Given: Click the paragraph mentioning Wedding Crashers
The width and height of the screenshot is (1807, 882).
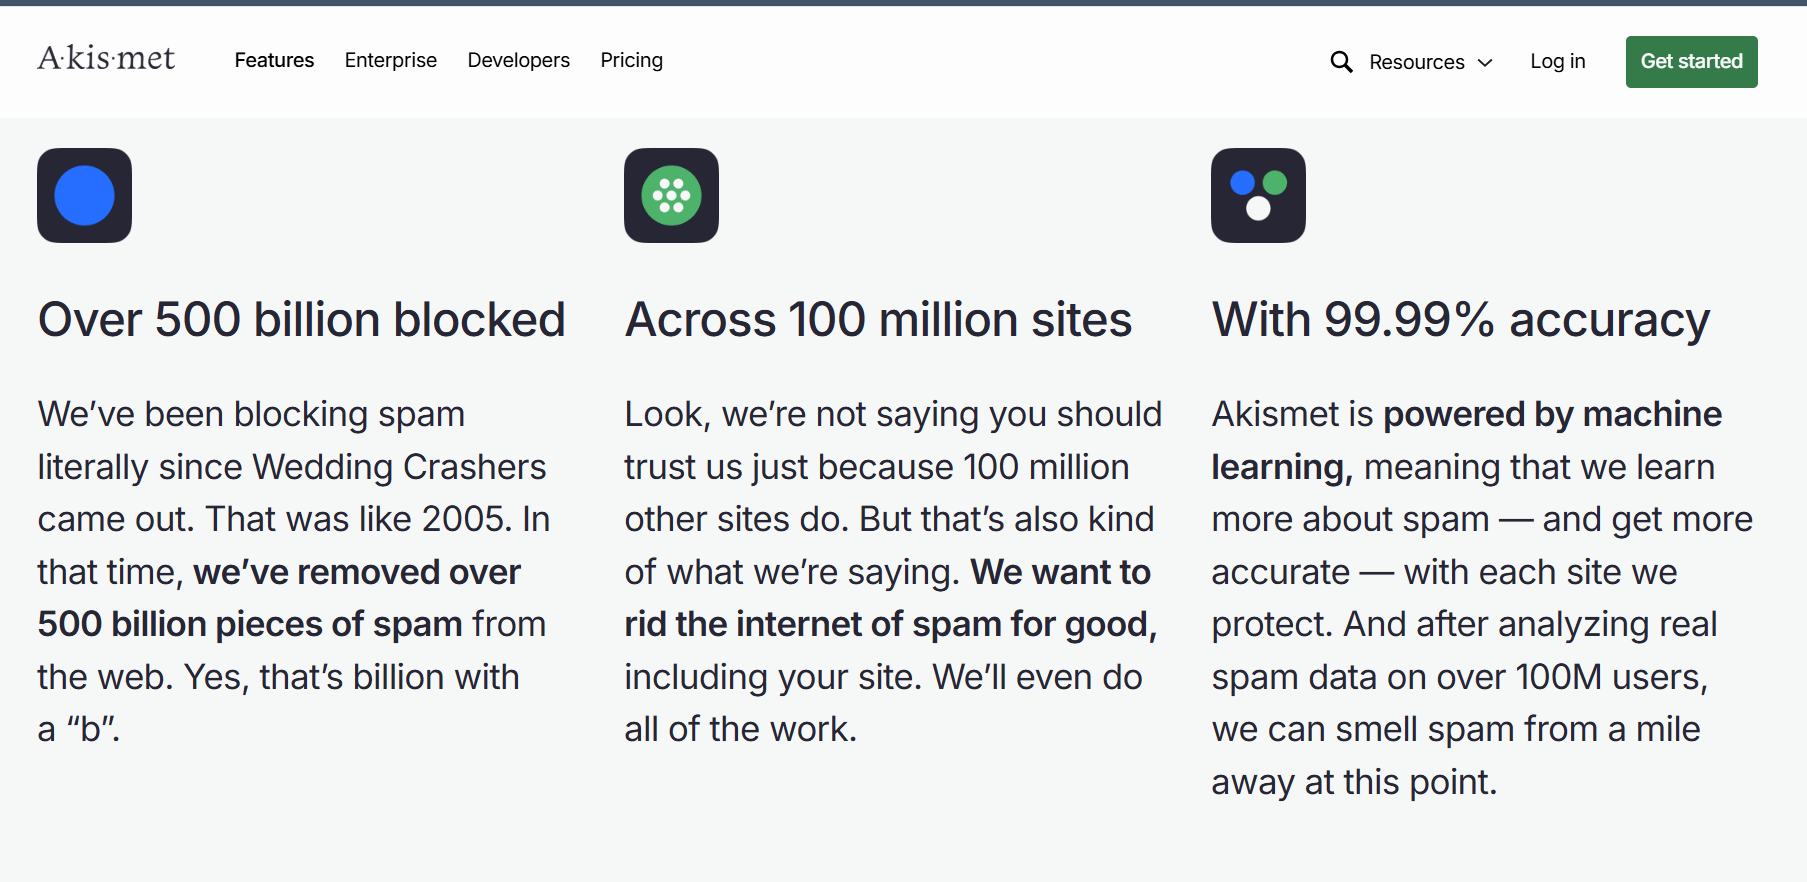Looking at the screenshot, I should 292,467.
